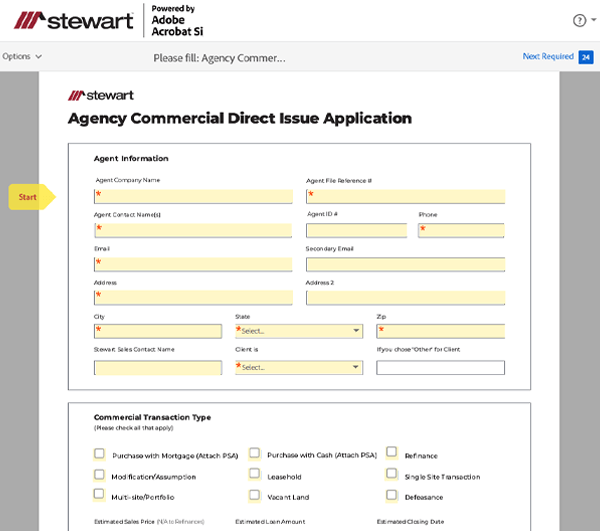Focus the Zip input field

coord(440,331)
